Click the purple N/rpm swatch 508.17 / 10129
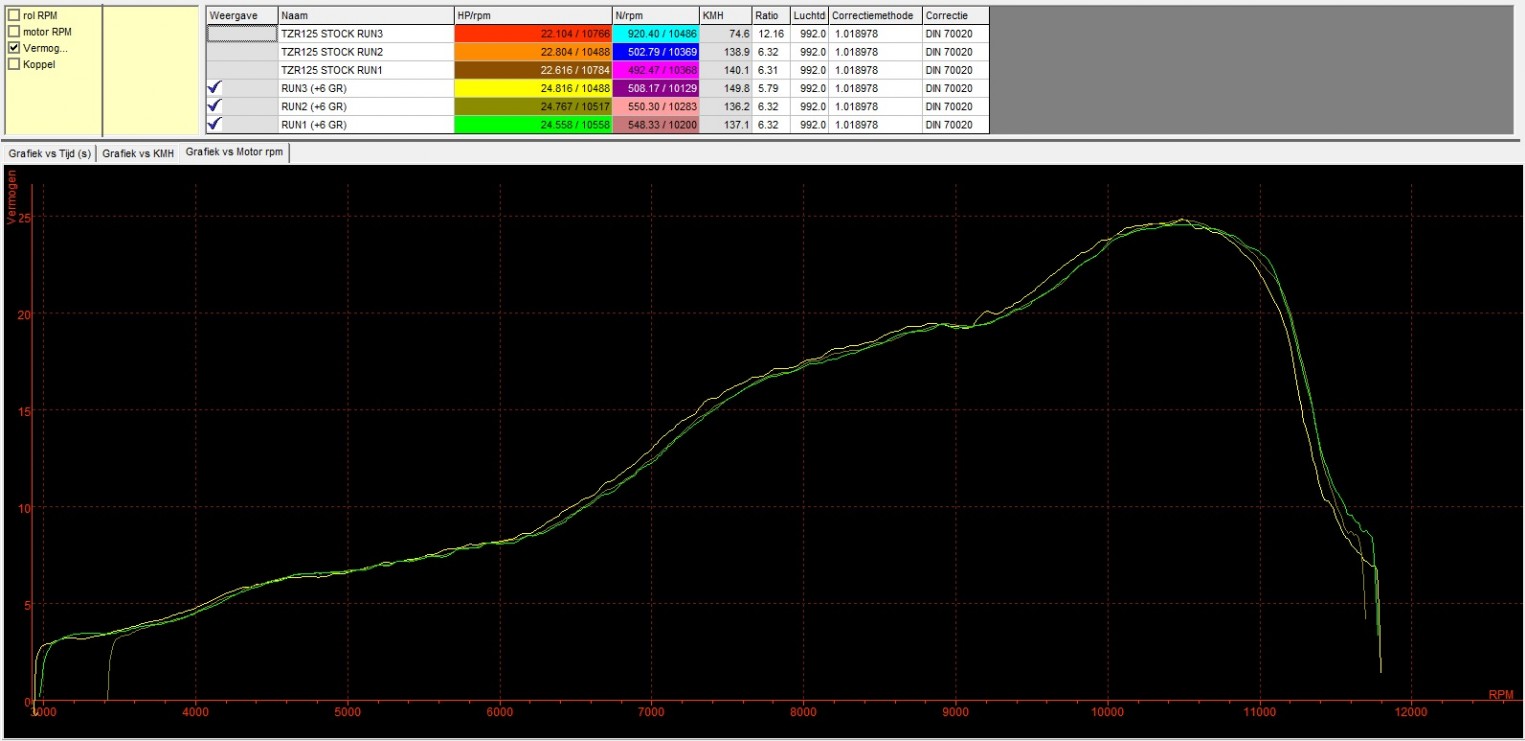 pyautogui.click(x=656, y=88)
